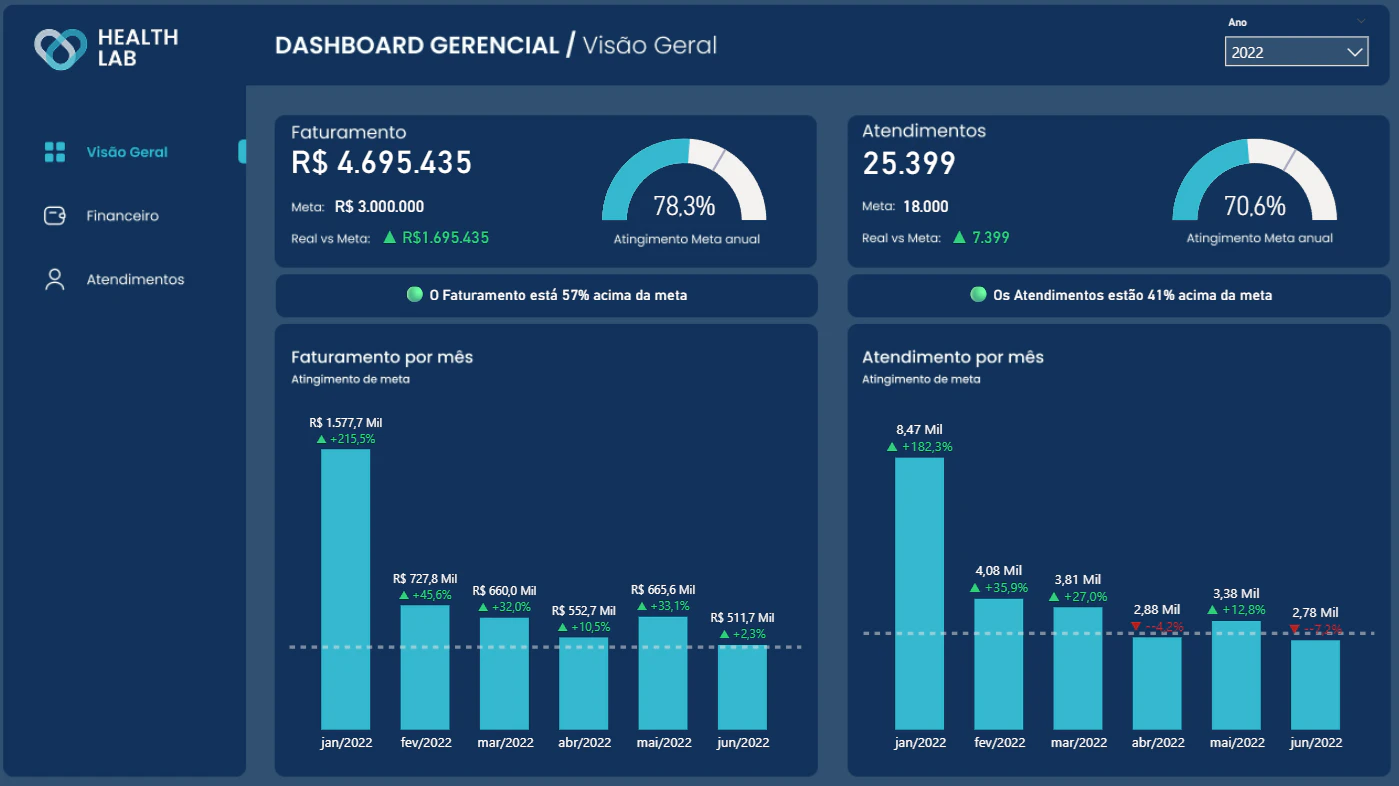
Task: Click the +45,6% variation label
Action: pos(432,595)
